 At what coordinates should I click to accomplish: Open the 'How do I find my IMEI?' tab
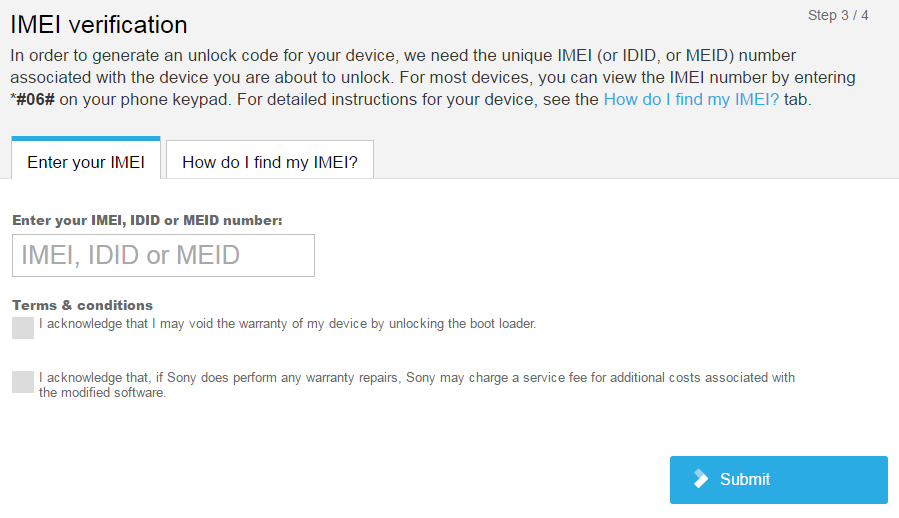(x=270, y=162)
